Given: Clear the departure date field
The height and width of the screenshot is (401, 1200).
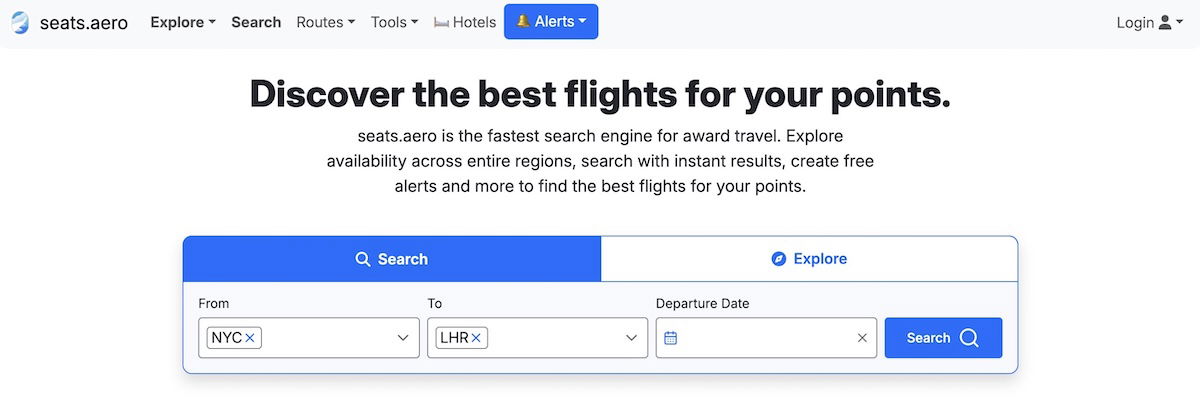Looking at the screenshot, I should (862, 338).
